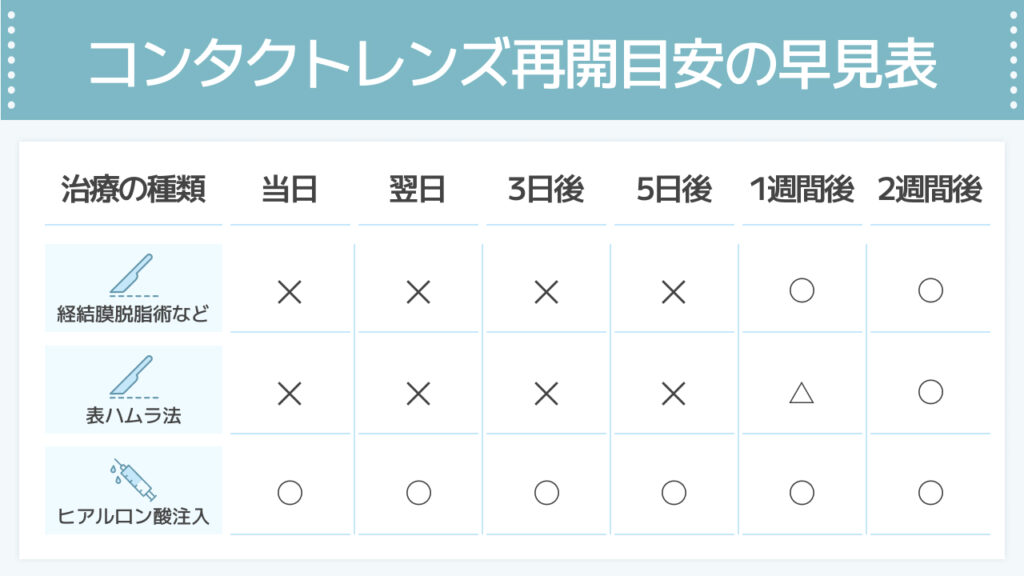1024x576 pixels.
Task: Click the circle for ヒアルロン酸注入 at 3日後
Action: pyautogui.click(x=546, y=493)
